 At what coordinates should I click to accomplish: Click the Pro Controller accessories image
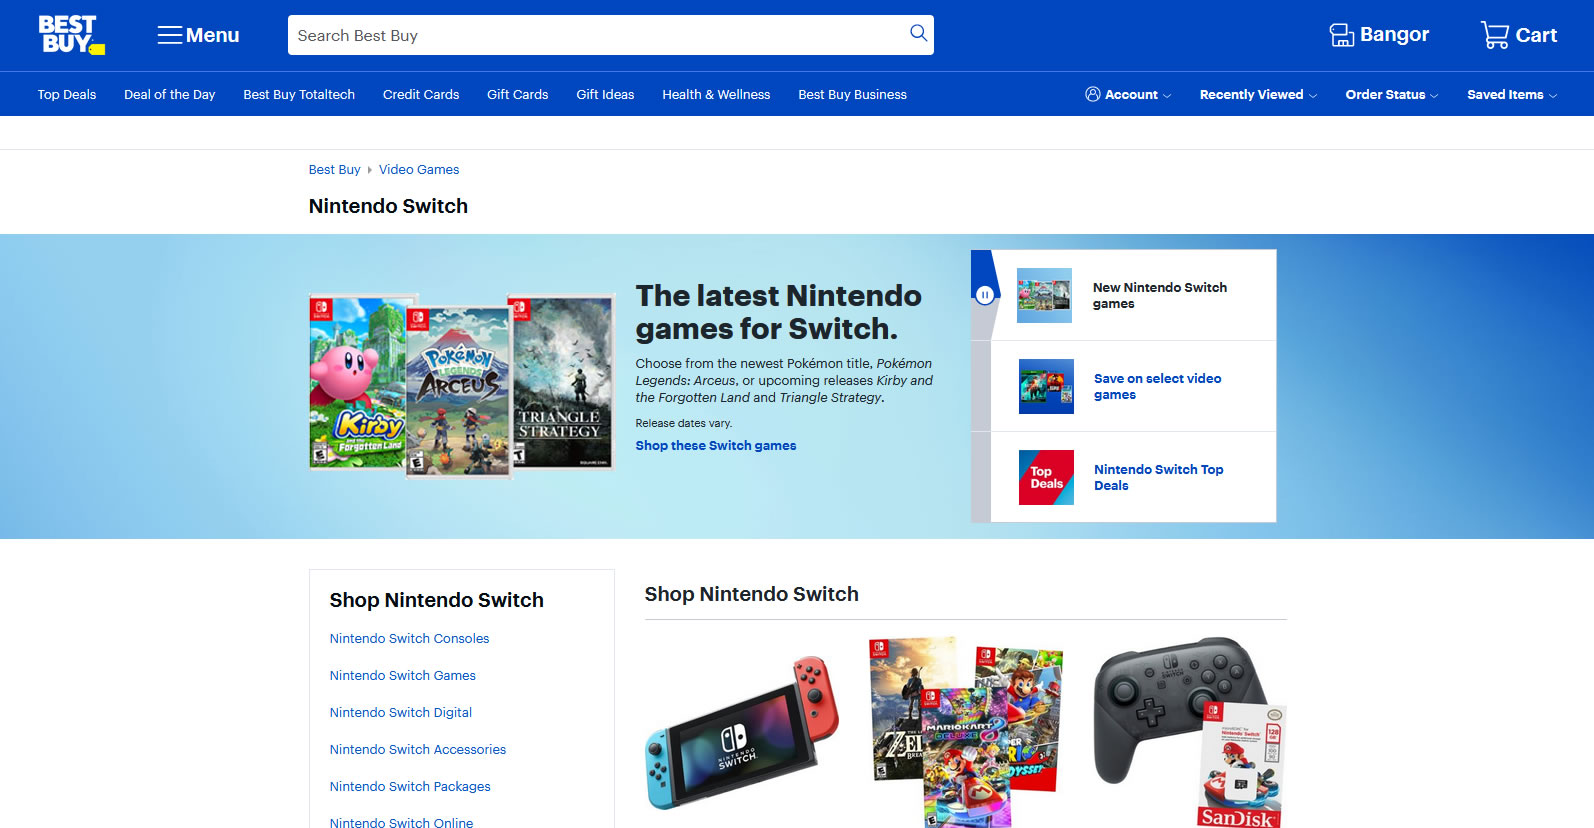coord(1190,732)
